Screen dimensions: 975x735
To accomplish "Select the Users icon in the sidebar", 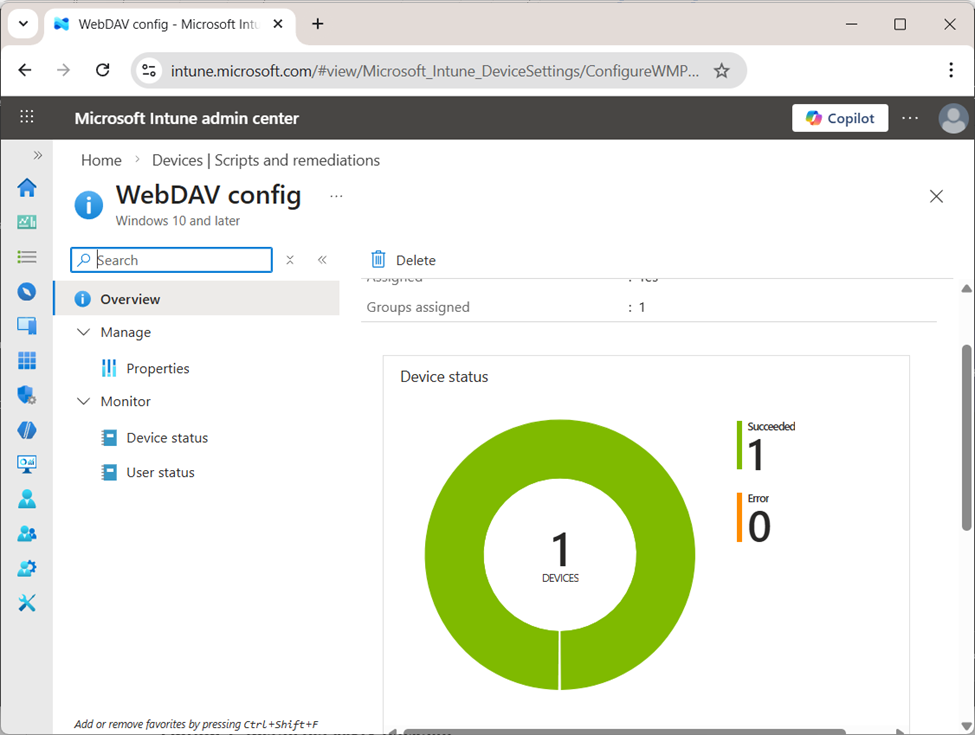I will [x=27, y=498].
